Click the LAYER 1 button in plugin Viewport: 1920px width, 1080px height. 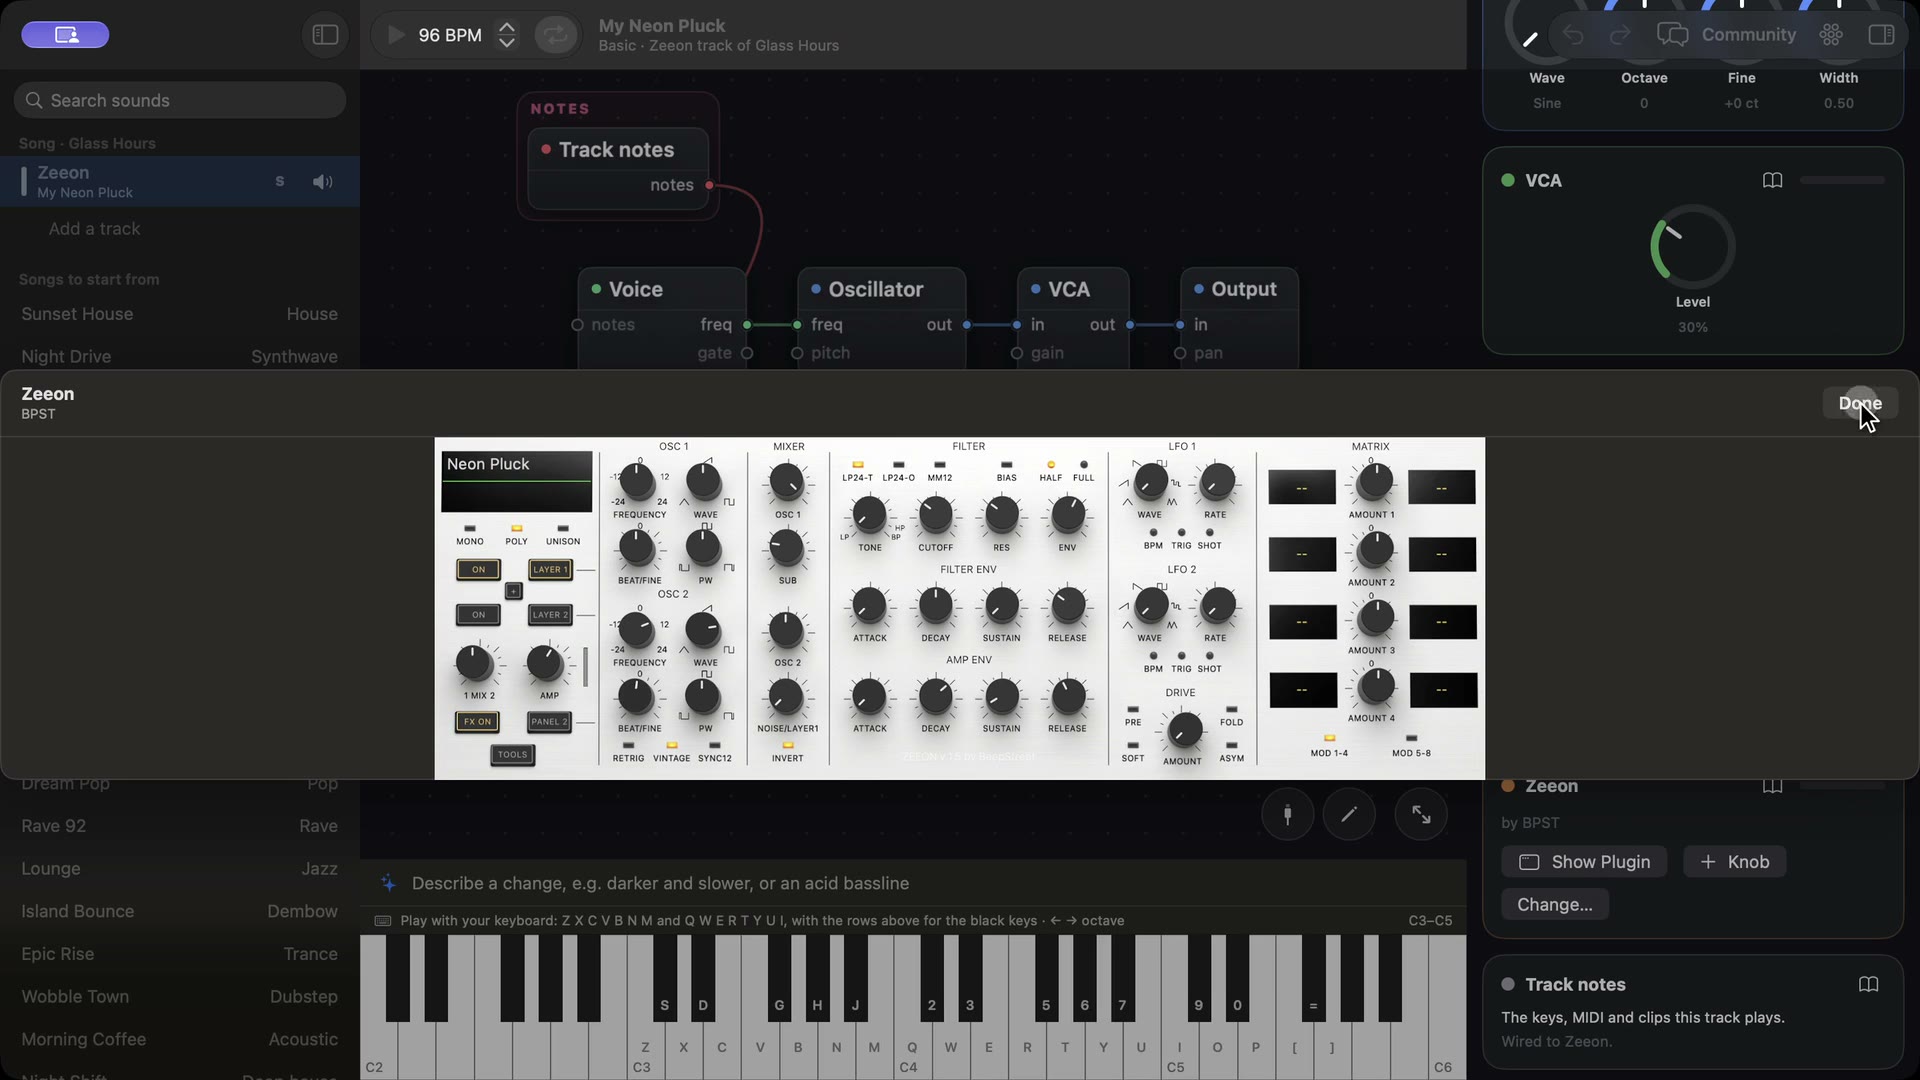click(550, 570)
